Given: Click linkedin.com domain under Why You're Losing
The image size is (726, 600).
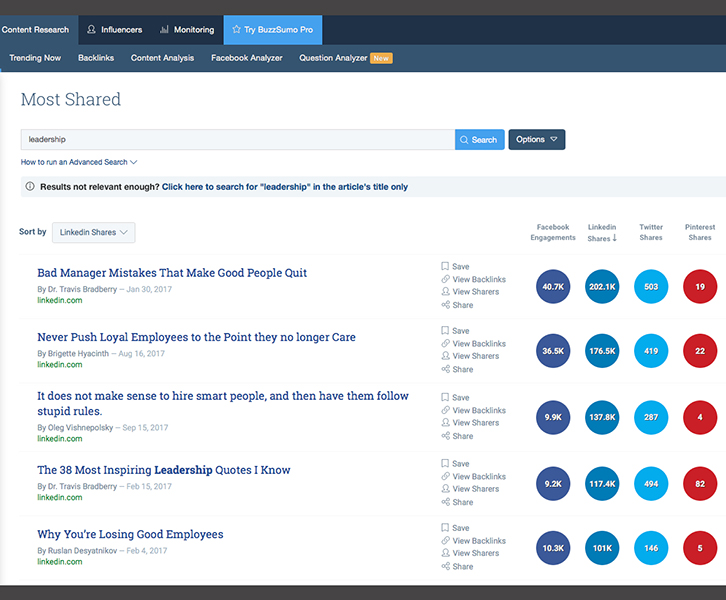Looking at the screenshot, I should [x=60, y=562].
